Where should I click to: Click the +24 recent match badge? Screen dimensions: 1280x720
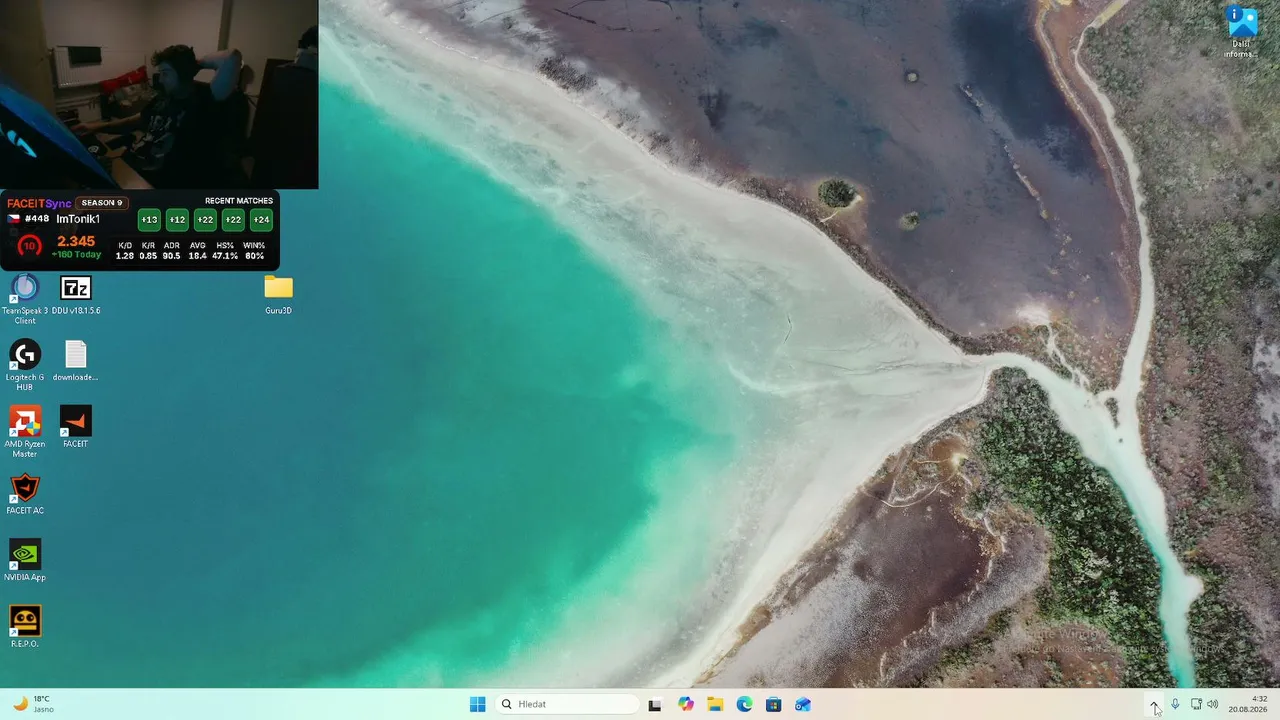pos(261,220)
